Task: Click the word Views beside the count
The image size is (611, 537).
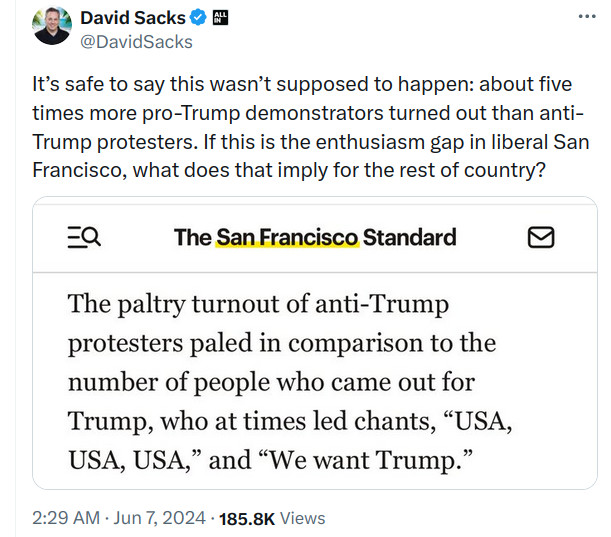Action: tap(303, 518)
